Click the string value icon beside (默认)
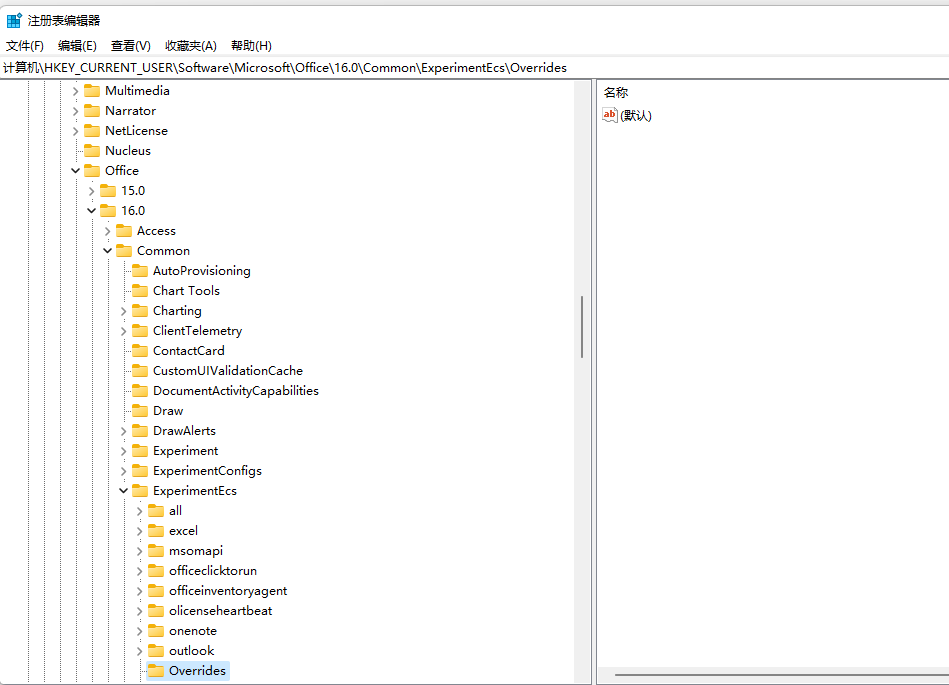The width and height of the screenshot is (949, 685). point(609,114)
